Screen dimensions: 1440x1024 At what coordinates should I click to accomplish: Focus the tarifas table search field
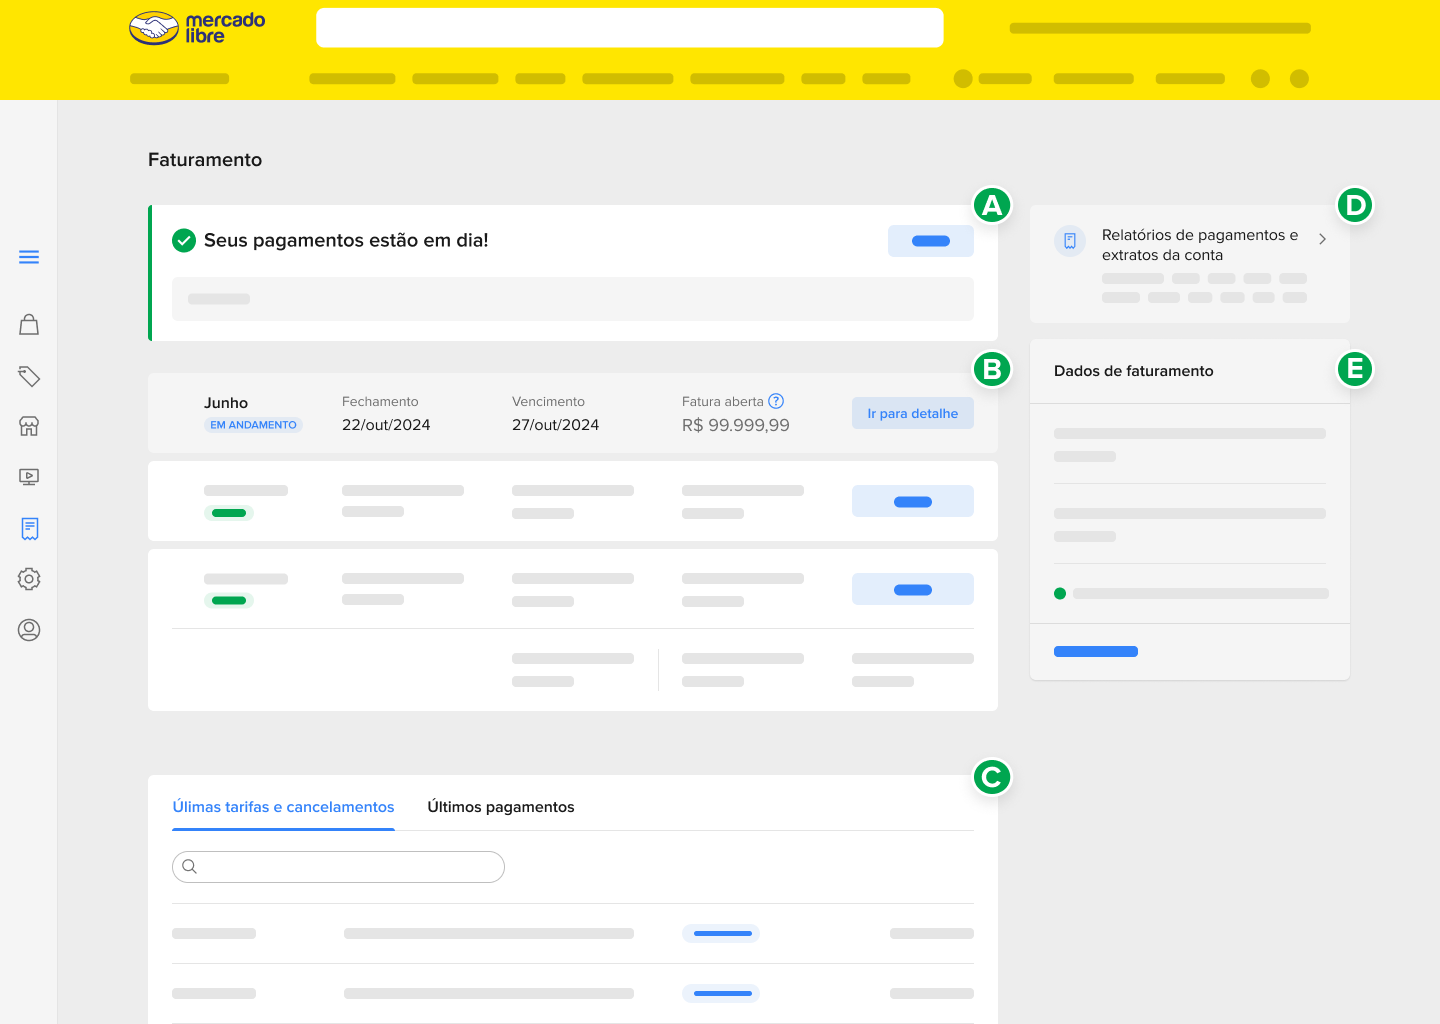pos(338,867)
